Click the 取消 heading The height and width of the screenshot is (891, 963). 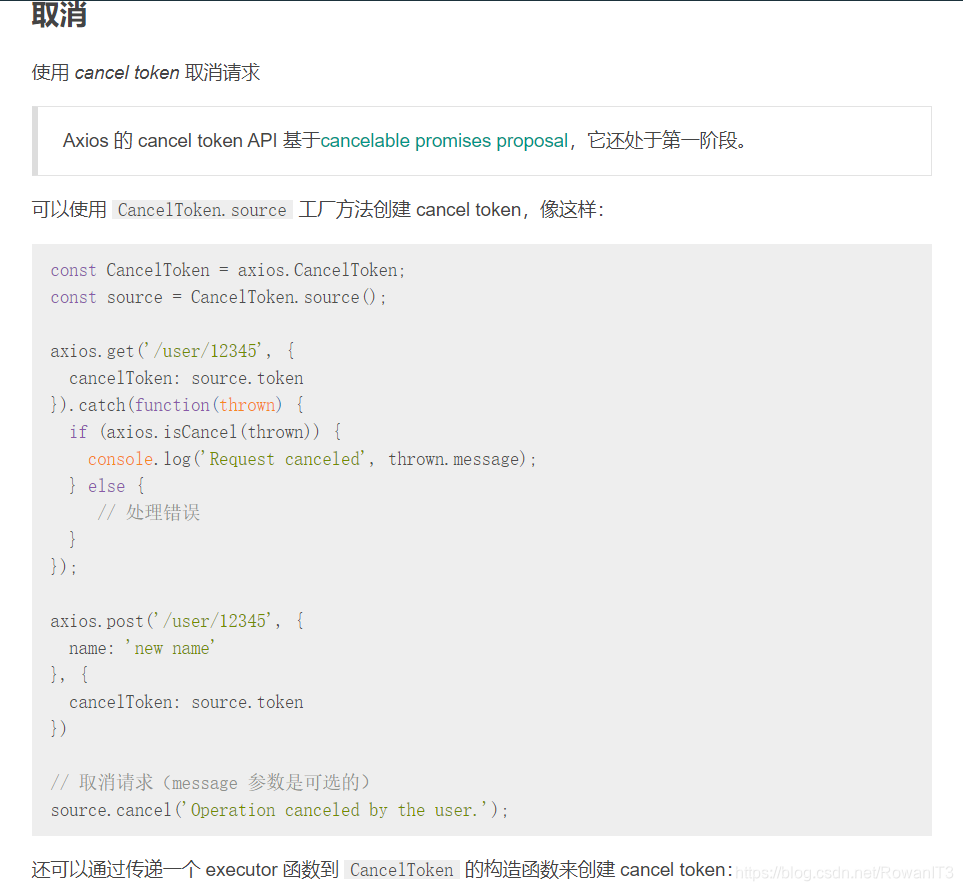coord(59,15)
